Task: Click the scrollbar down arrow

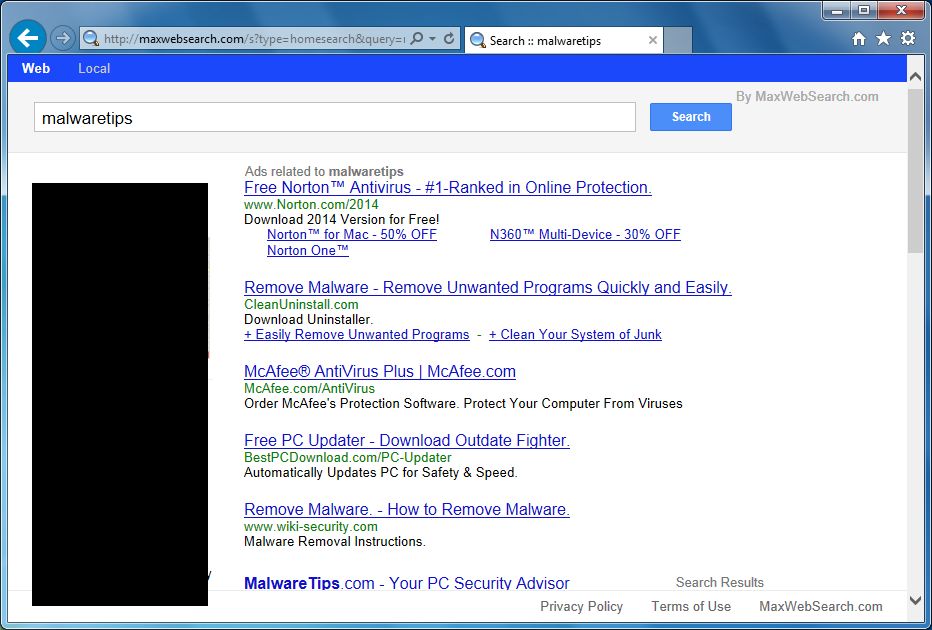Action: pos(916,600)
